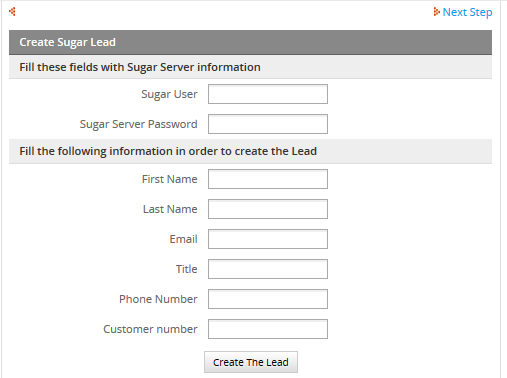The height and width of the screenshot is (378, 507).
Task: Click the Phone Number text box
Action: tap(268, 299)
